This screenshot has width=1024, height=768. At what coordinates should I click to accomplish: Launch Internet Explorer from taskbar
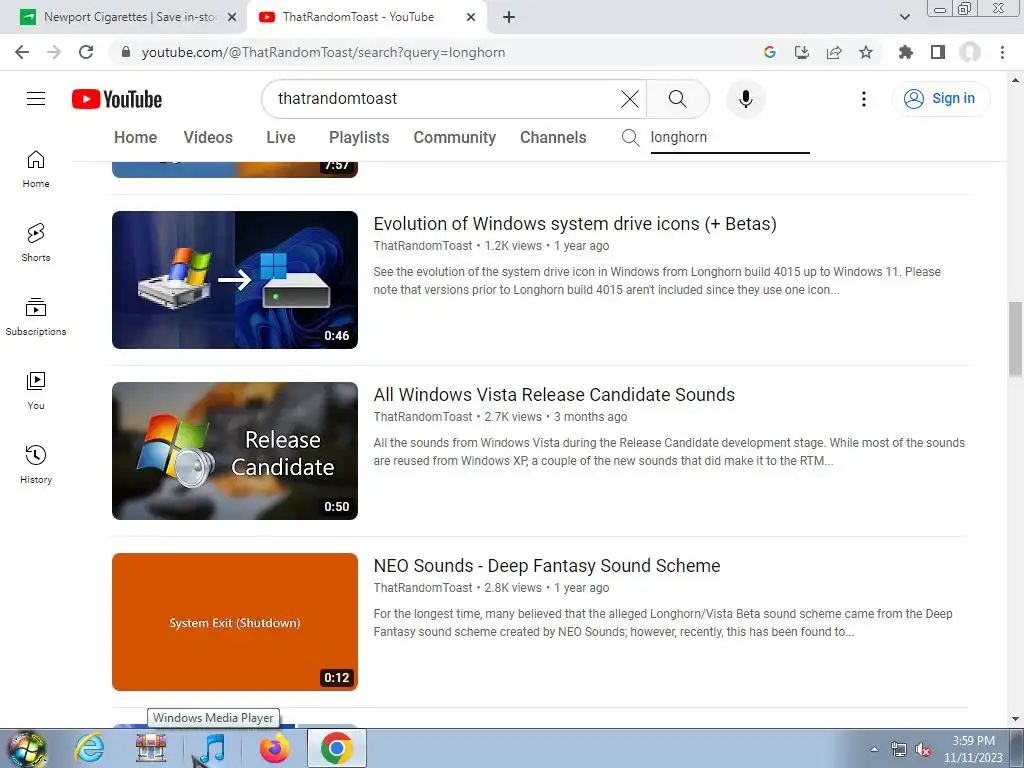coord(89,748)
